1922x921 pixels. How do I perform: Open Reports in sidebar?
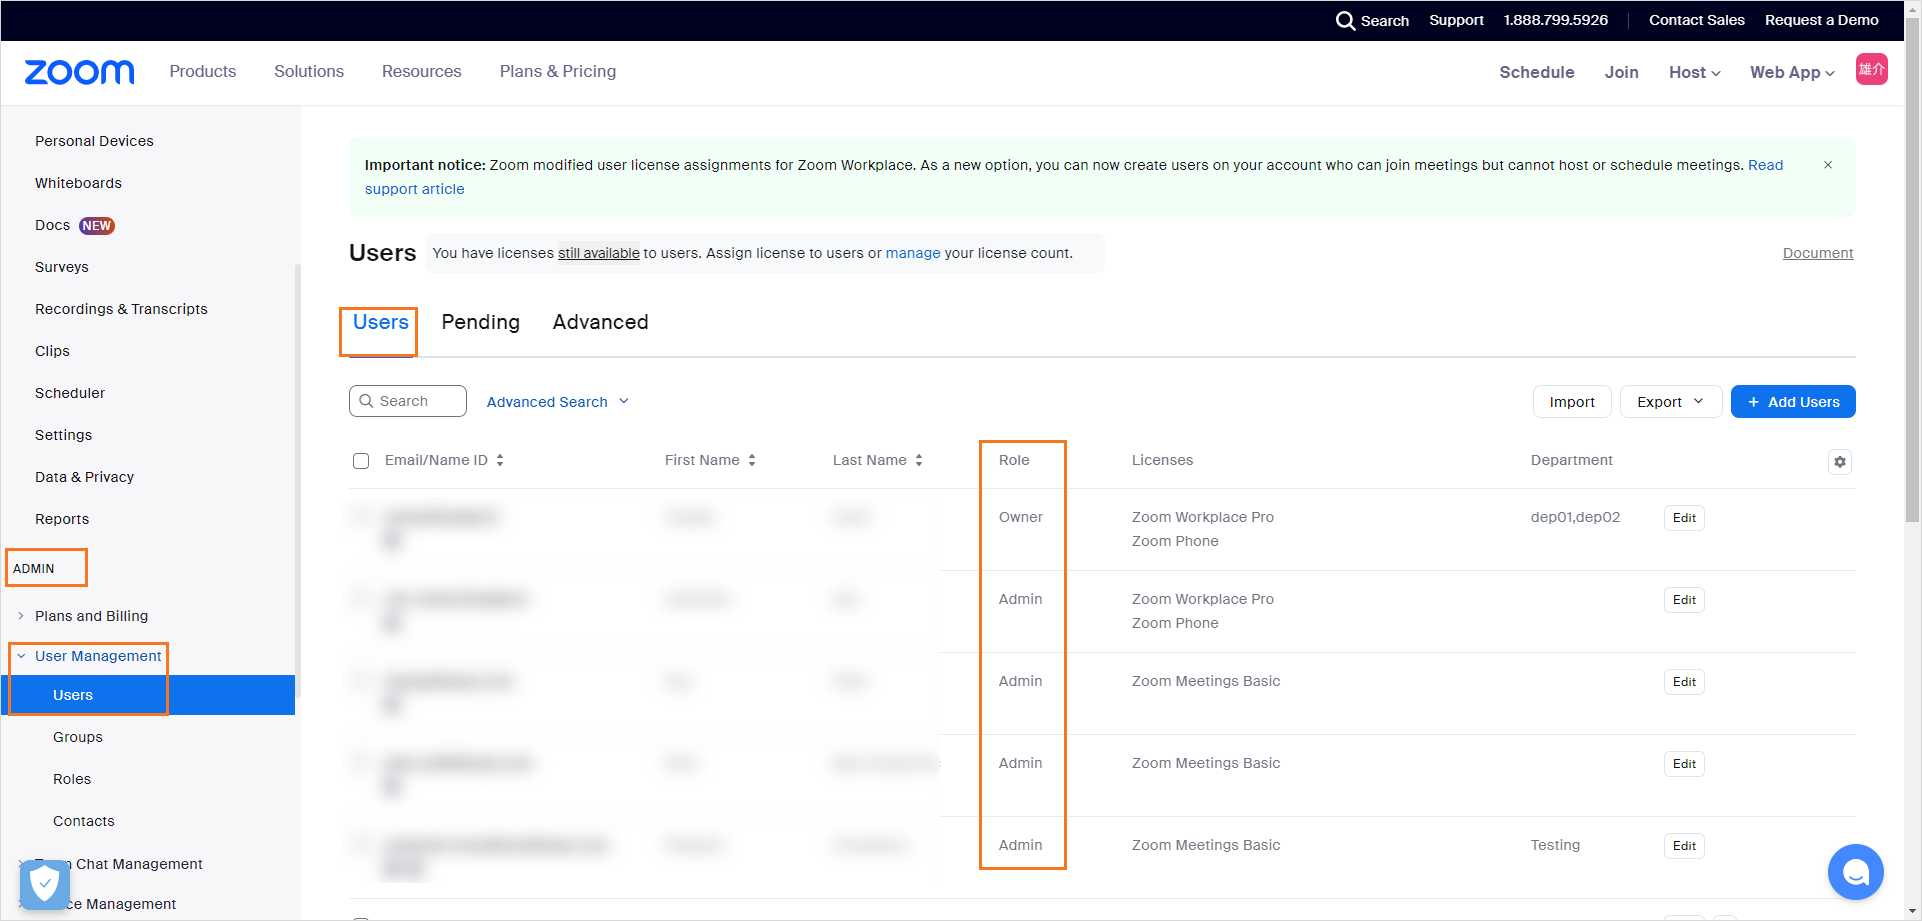(62, 519)
